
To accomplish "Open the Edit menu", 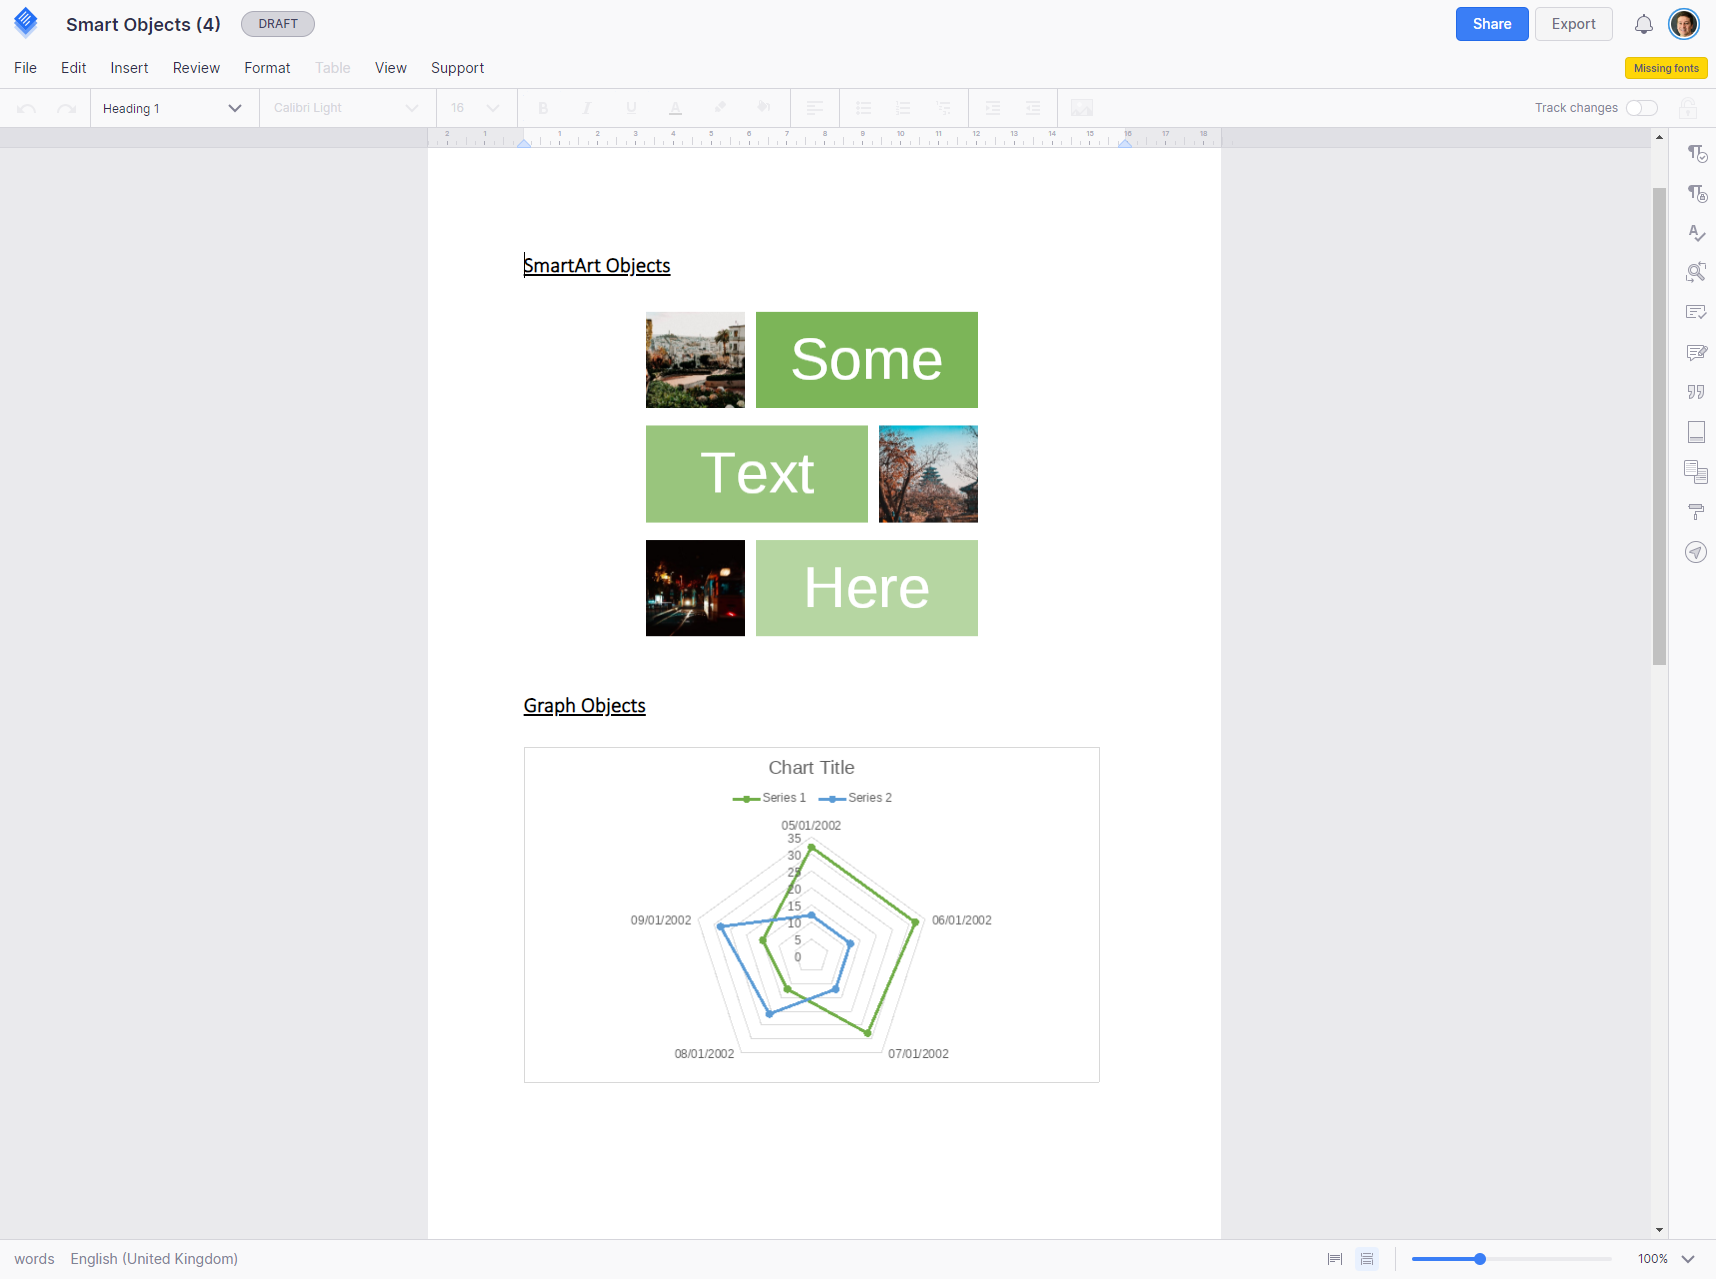I will pos(74,68).
